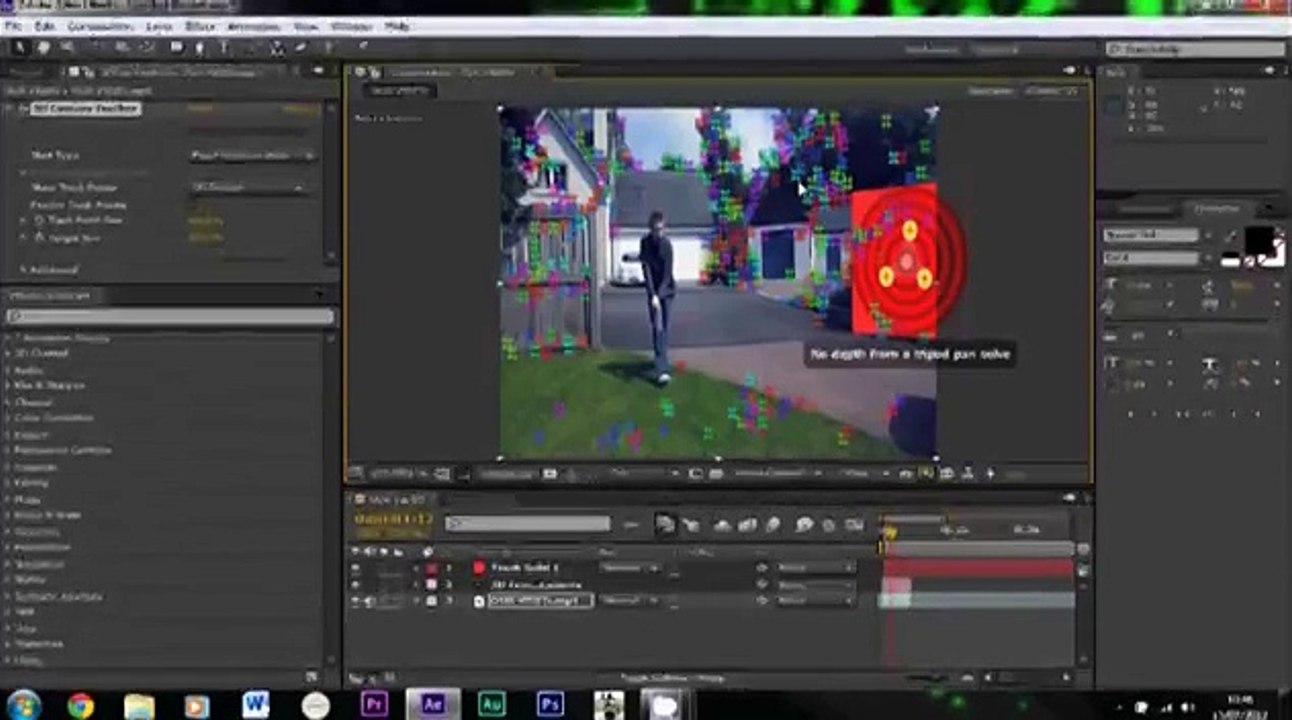Select the 3D Tracker Camera layer name
Viewport: 1292px width, 720px height.
(x=535, y=584)
